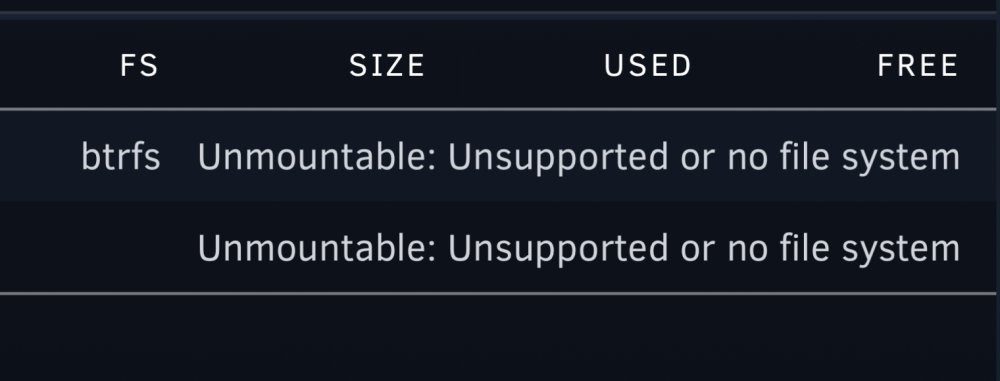
Task: Click word "Unmountable:" in the btrfs row
Action: point(318,157)
